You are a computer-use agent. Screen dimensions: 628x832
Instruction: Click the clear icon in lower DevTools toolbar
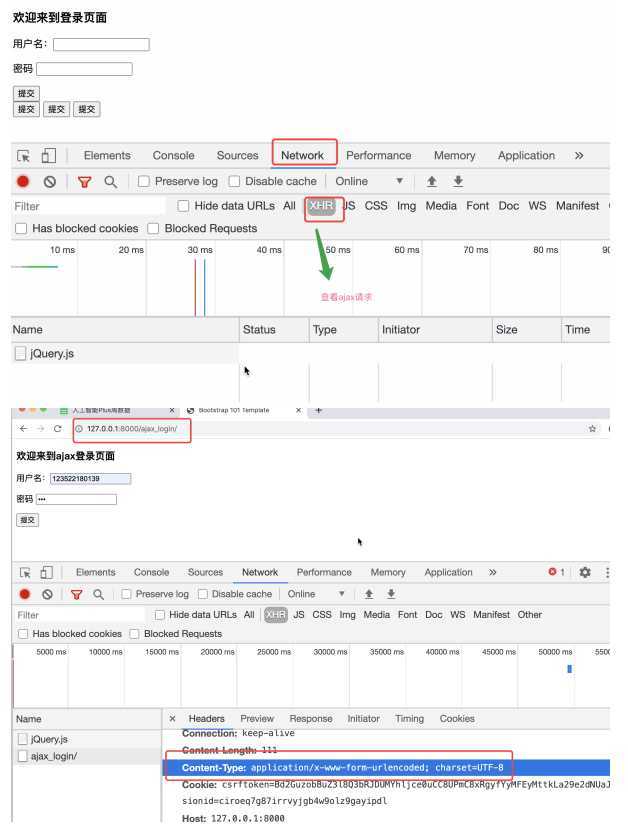pyautogui.click(x=47, y=594)
